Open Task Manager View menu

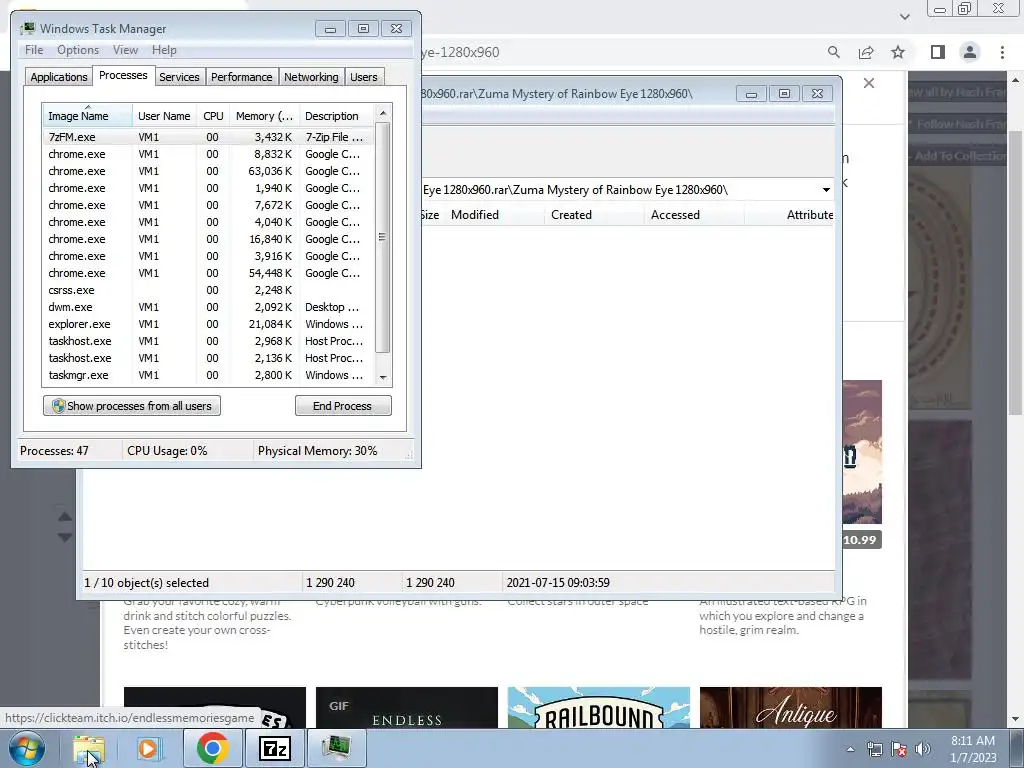(x=125, y=50)
